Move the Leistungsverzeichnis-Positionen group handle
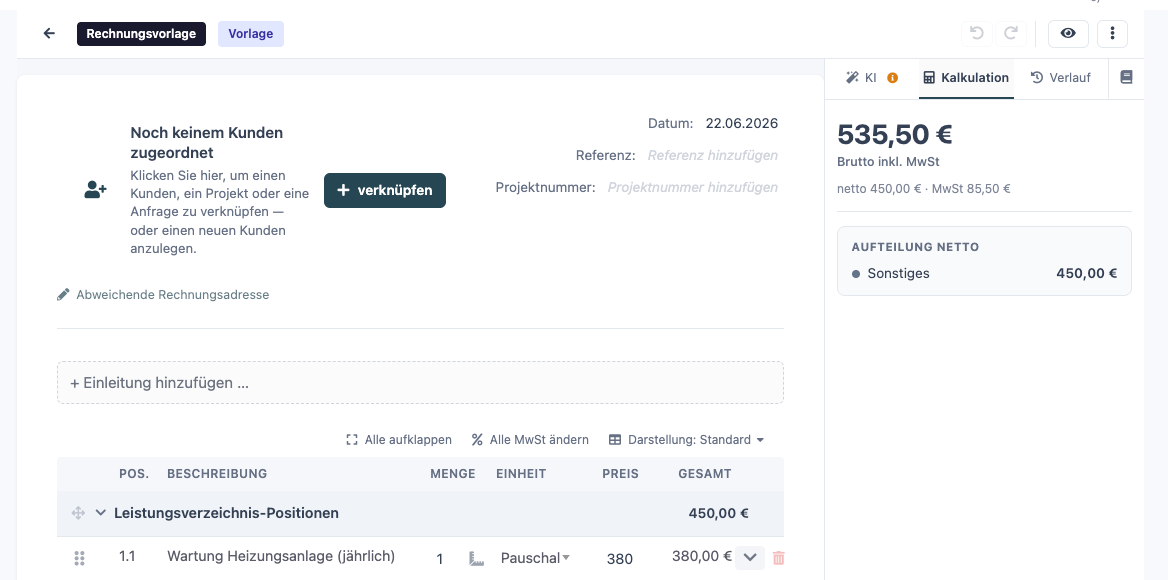This screenshot has height=580, width=1168. pos(77,513)
